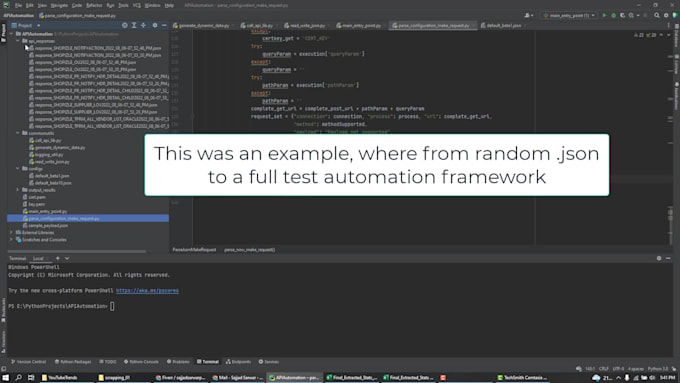Collapse the config folder
The height and width of the screenshot is (383, 680).
18,168
